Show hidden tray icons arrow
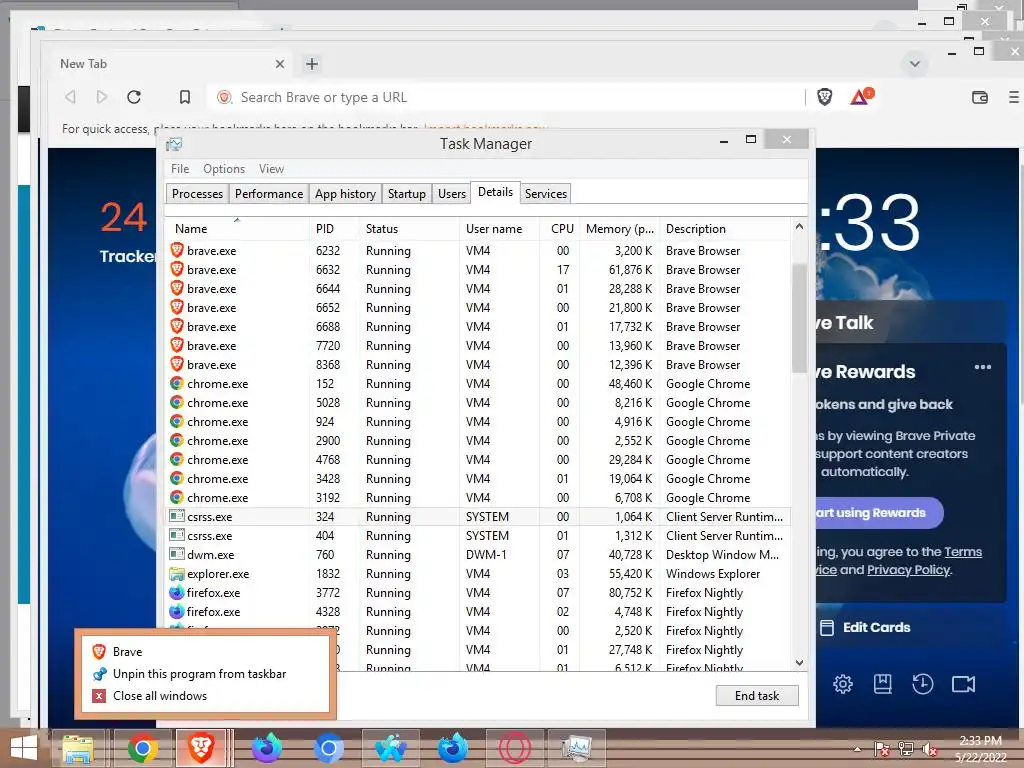This screenshot has width=1024, height=768. click(857, 749)
